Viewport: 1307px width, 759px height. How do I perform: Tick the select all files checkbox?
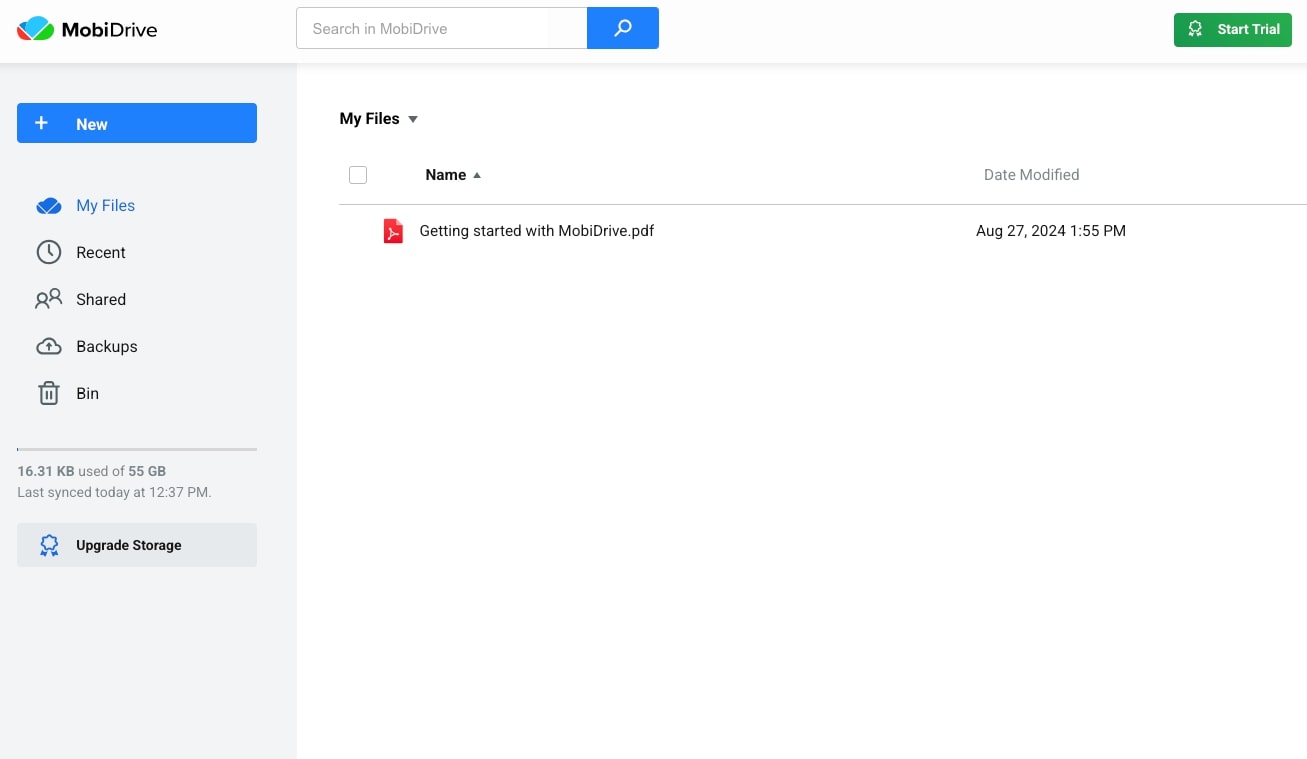[x=358, y=175]
